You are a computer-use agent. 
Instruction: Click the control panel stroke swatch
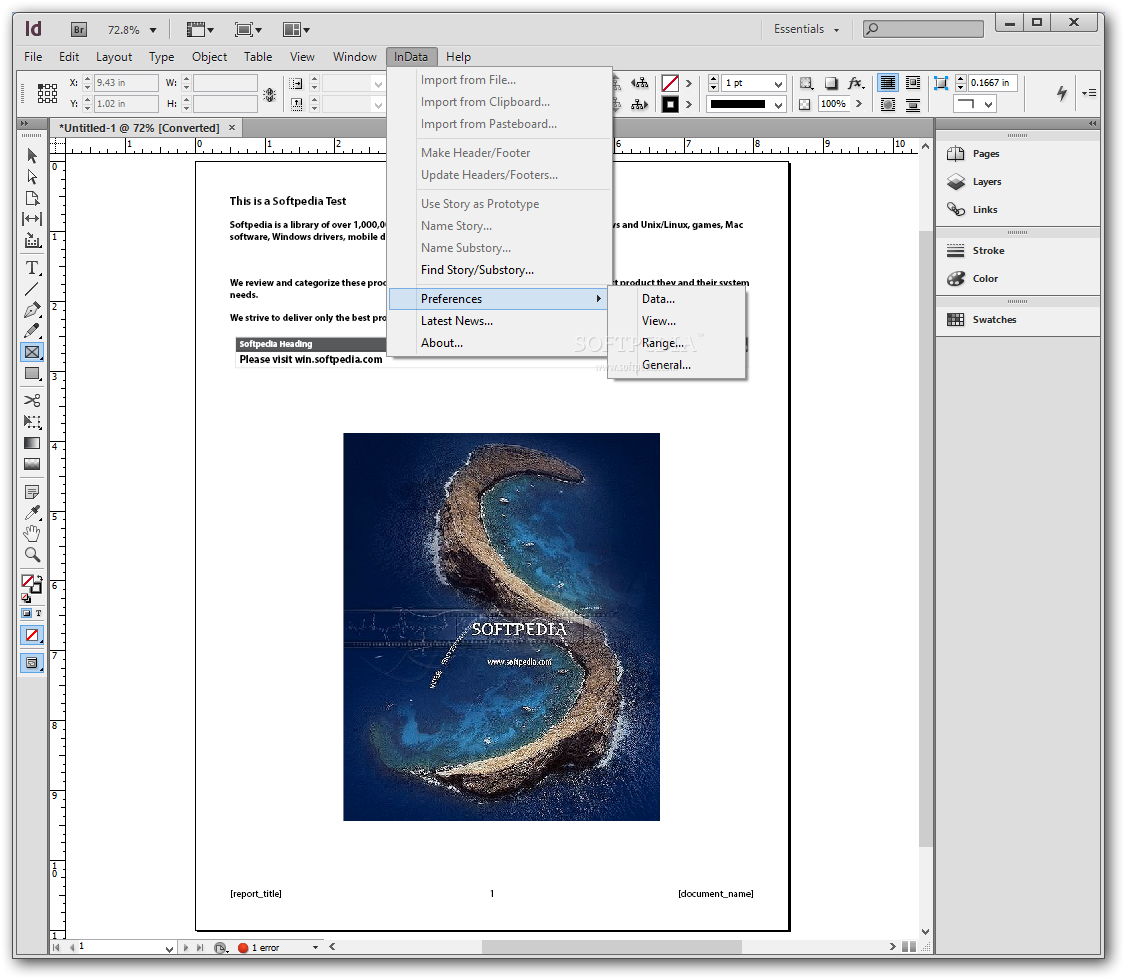[670, 105]
